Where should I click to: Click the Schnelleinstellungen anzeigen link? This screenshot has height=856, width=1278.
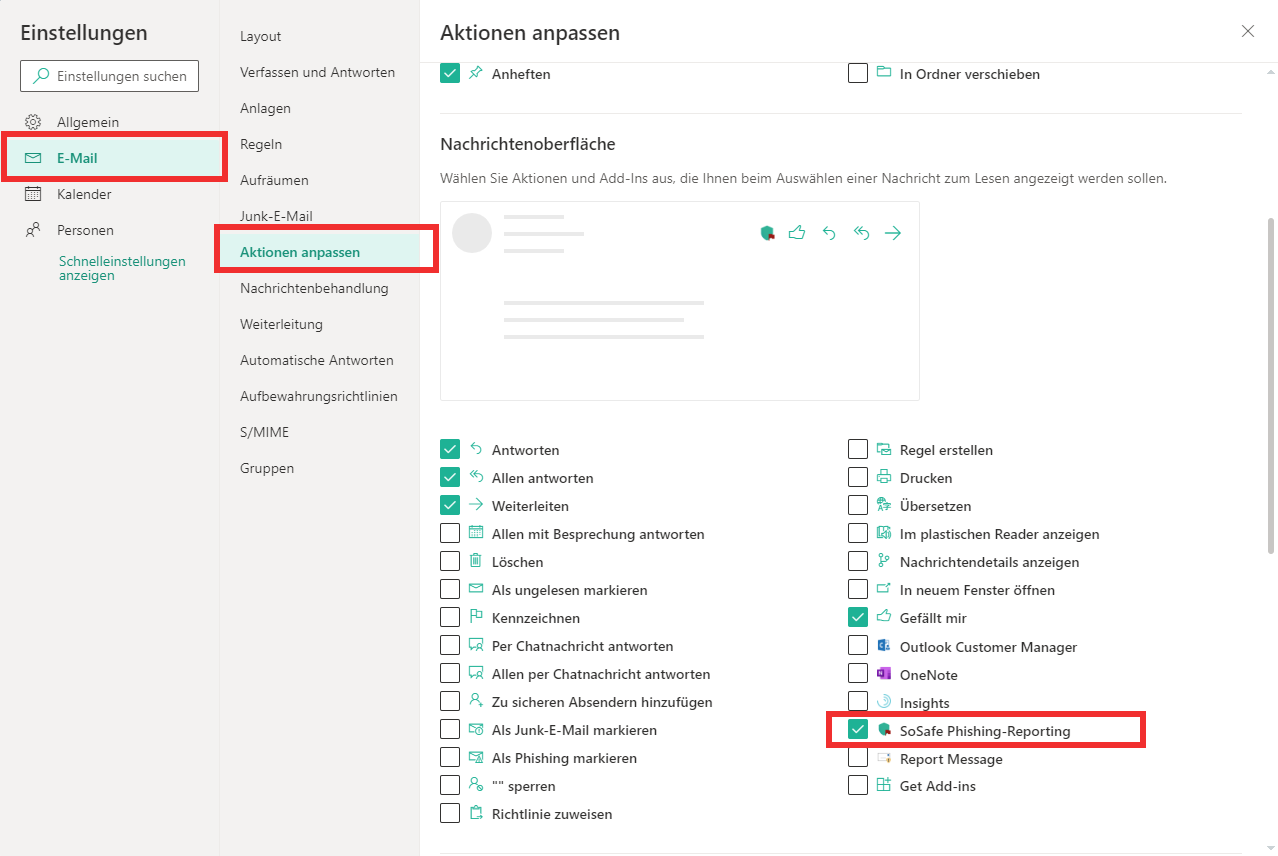coord(122,268)
